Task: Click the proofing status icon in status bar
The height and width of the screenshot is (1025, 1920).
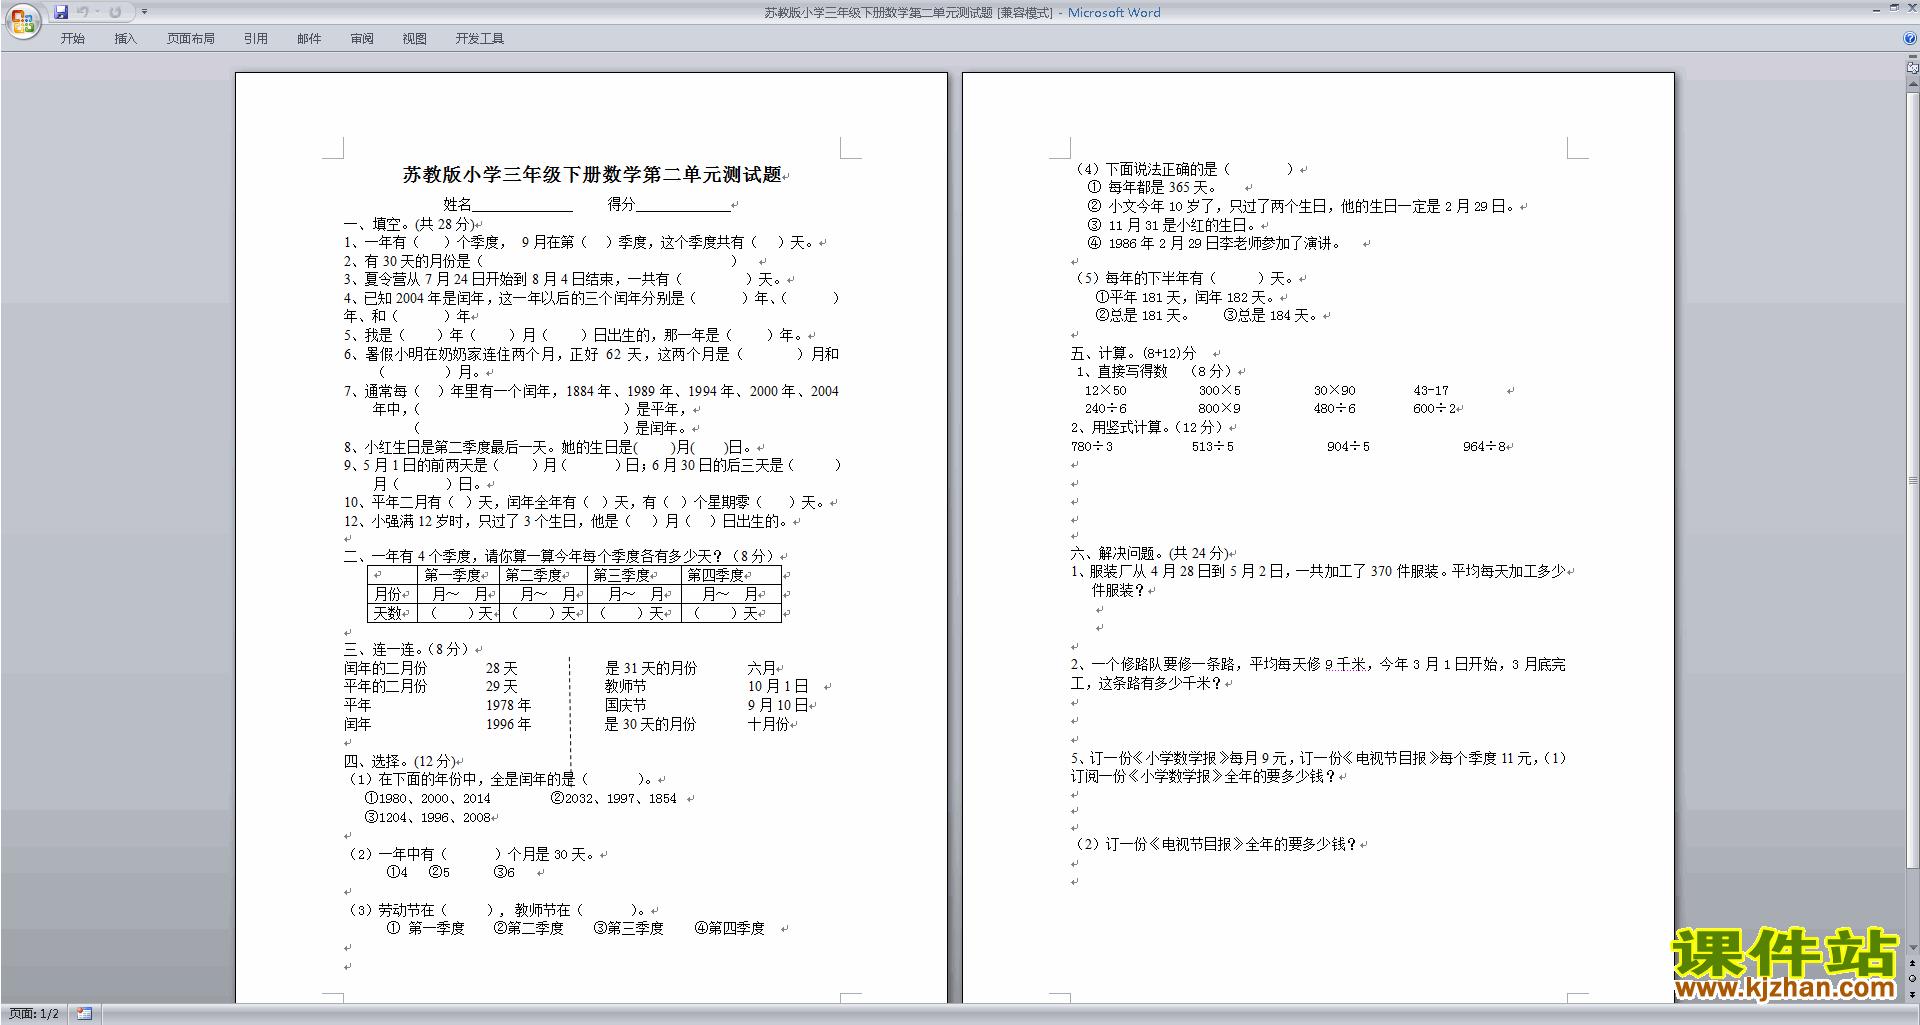Action: coord(84,1014)
